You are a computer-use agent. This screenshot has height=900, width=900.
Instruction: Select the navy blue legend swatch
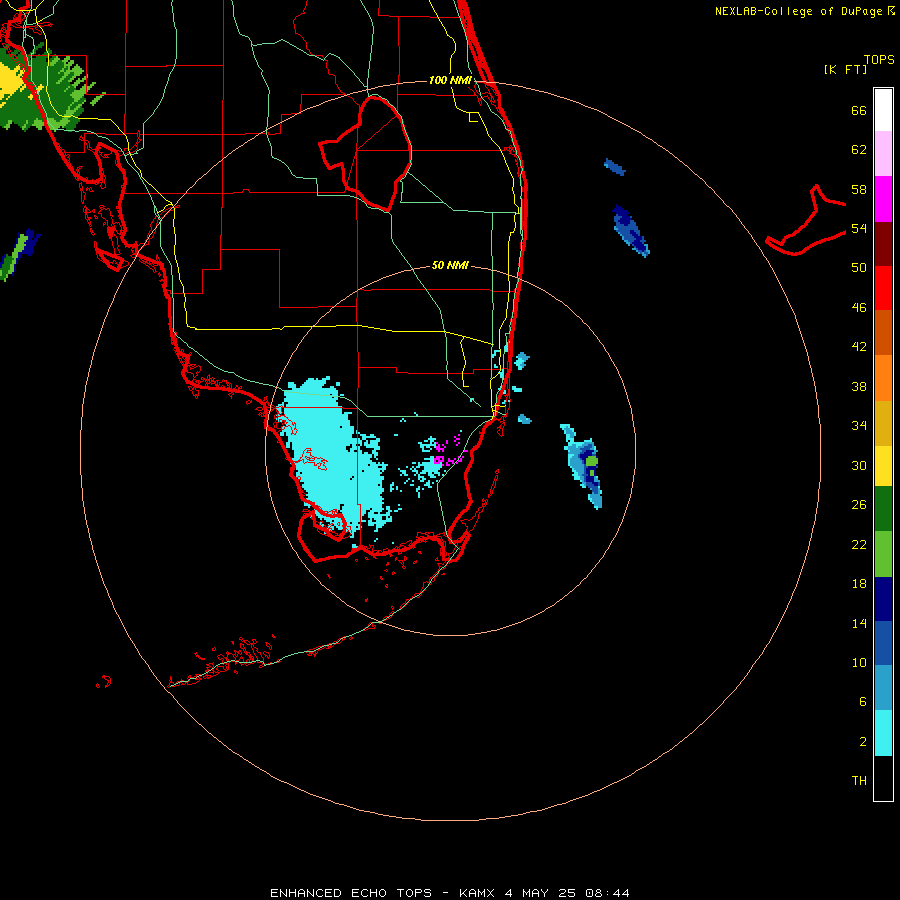[883, 599]
